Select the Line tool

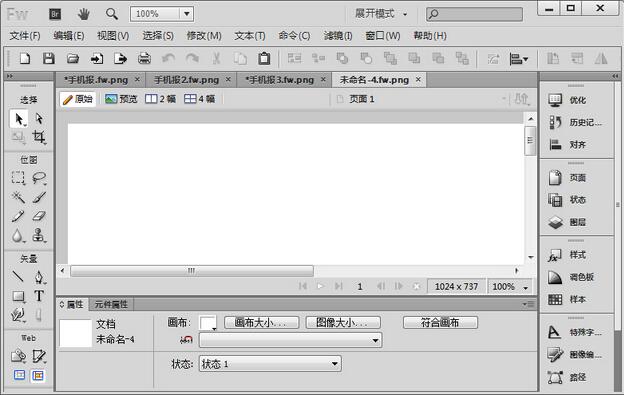point(18,276)
